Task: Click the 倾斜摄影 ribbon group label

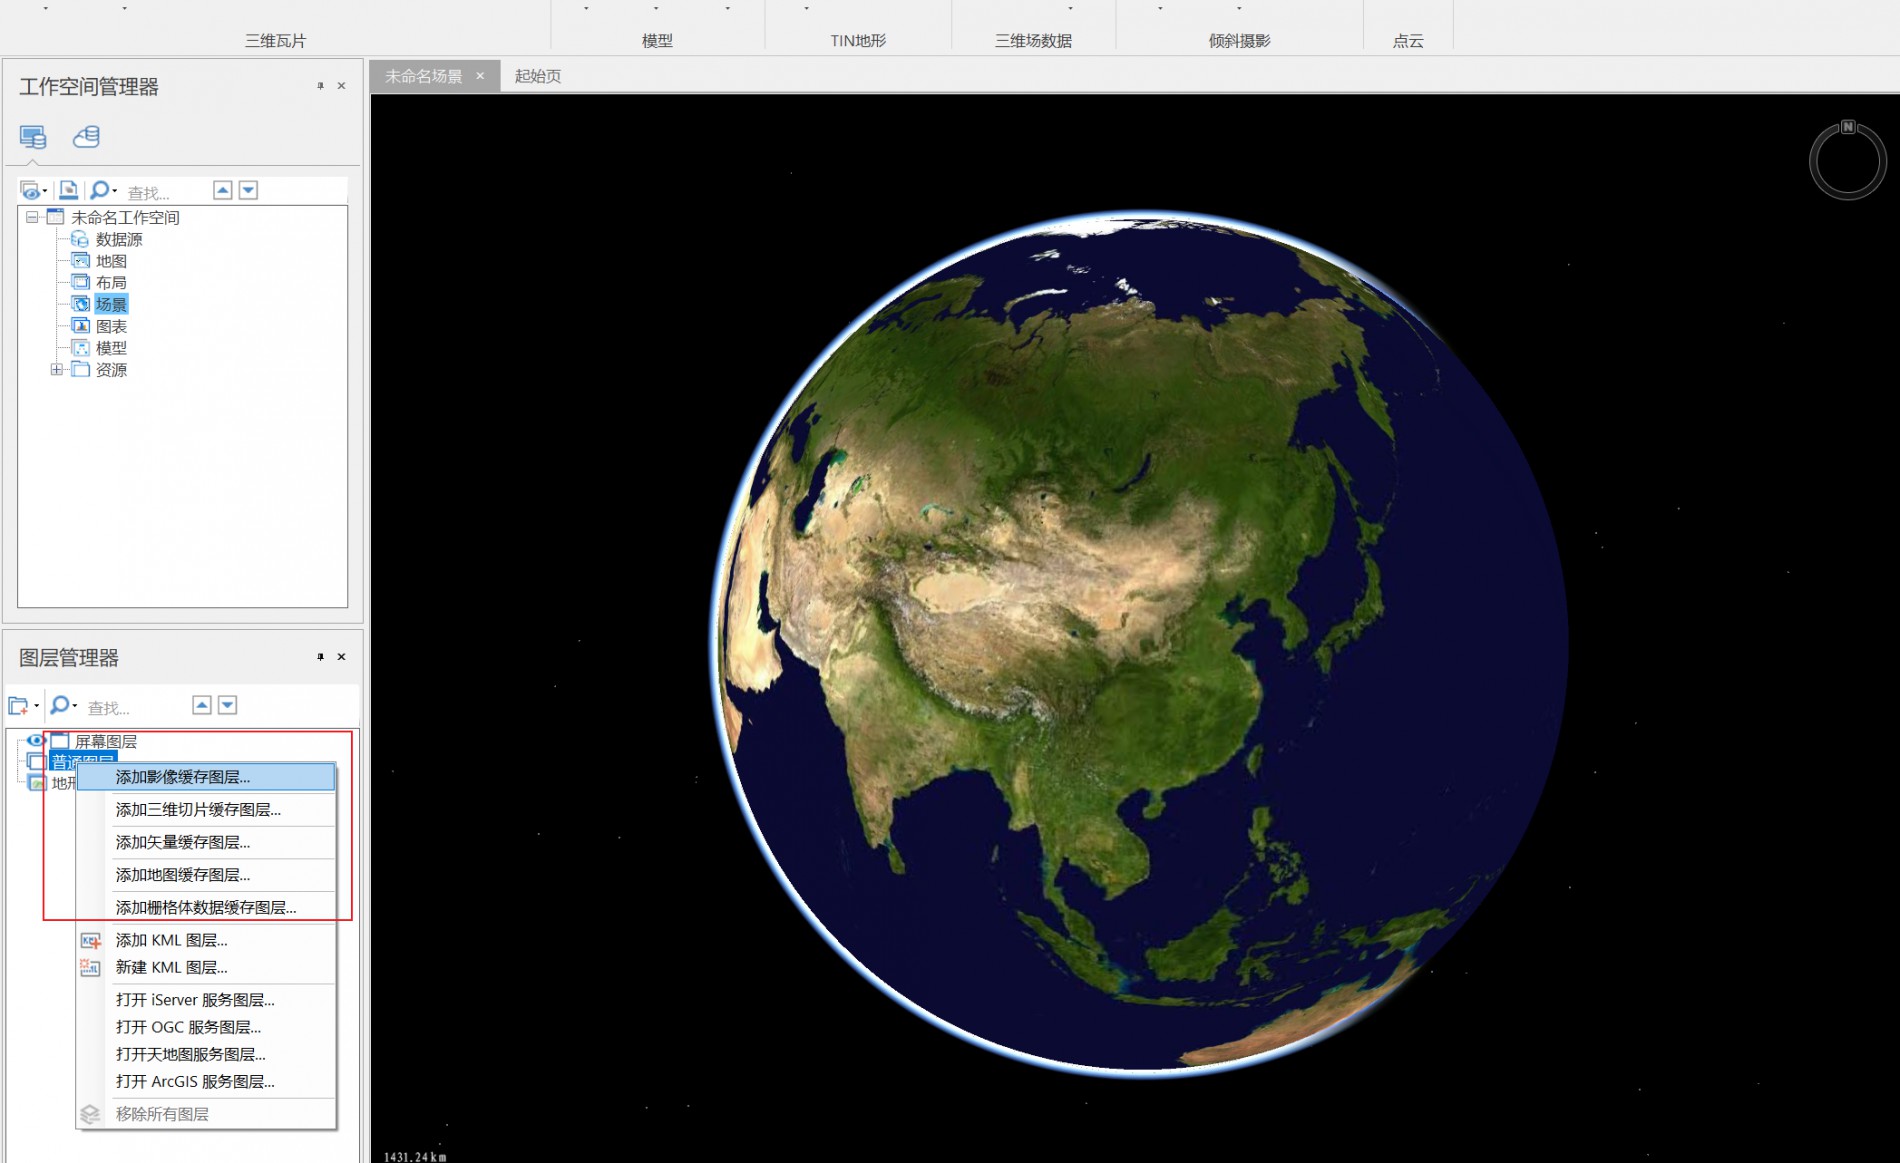Action: click(x=1239, y=41)
